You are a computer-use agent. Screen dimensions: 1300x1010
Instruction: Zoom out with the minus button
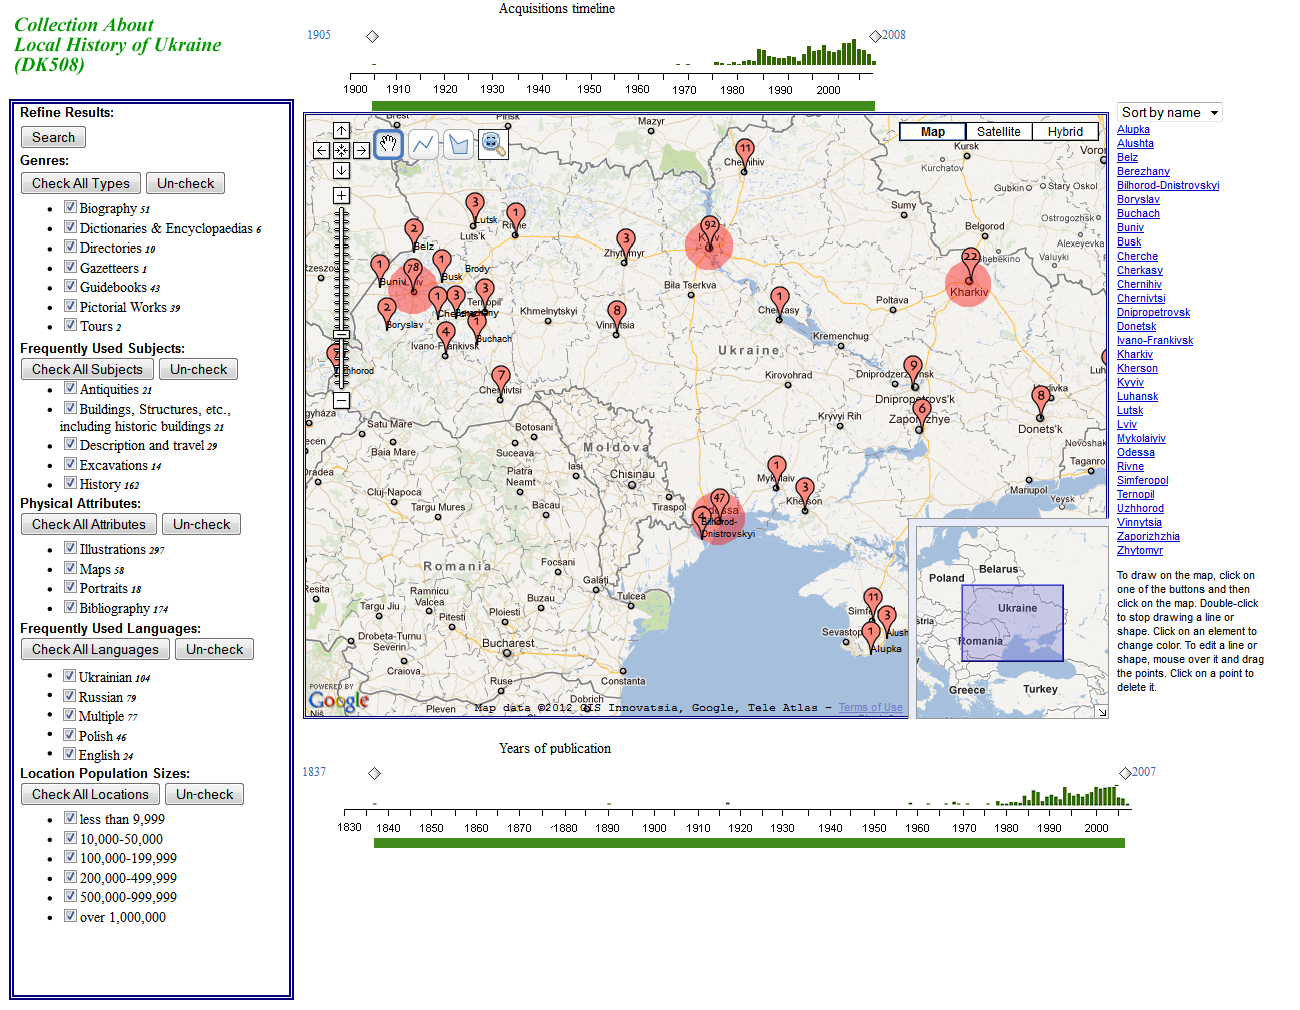click(341, 400)
